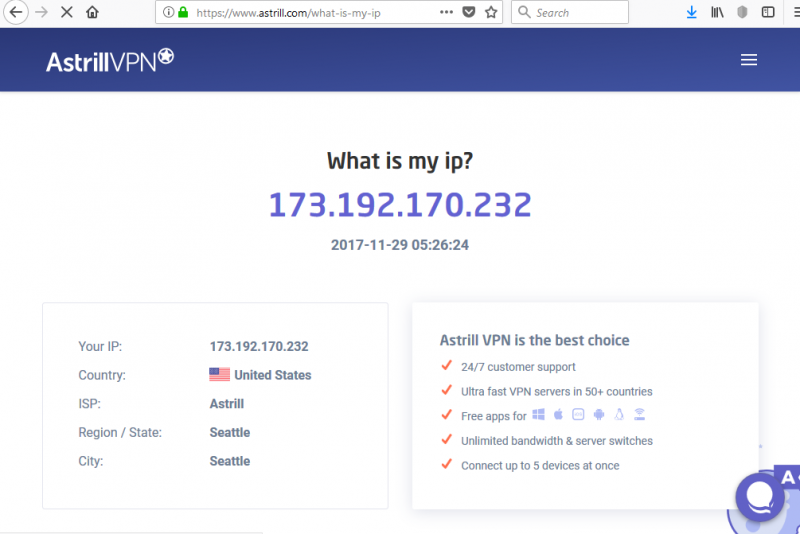The width and height of the screenshot is (800, 534).
Task: Click the Android app icon
Action: coord(598,415)
